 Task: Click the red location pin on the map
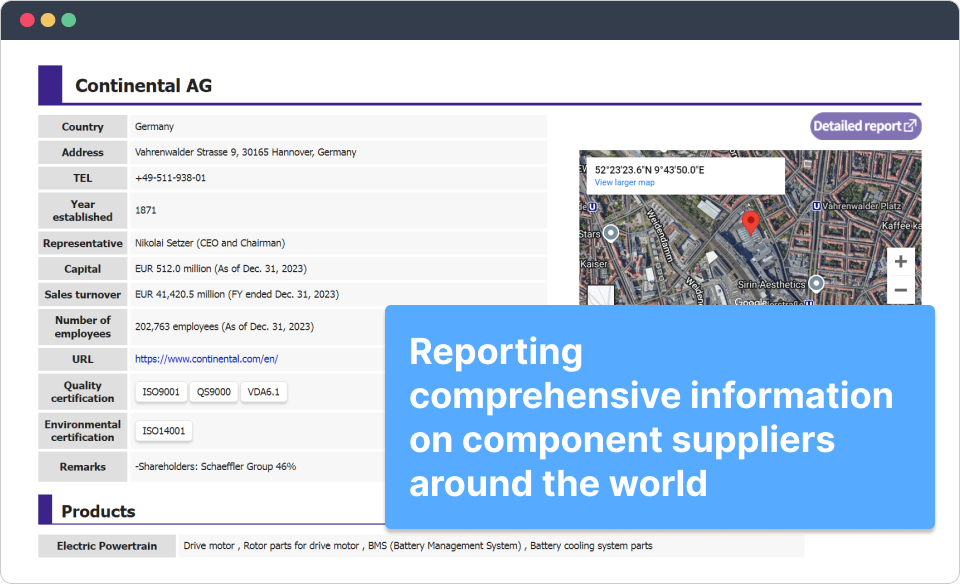751,222
